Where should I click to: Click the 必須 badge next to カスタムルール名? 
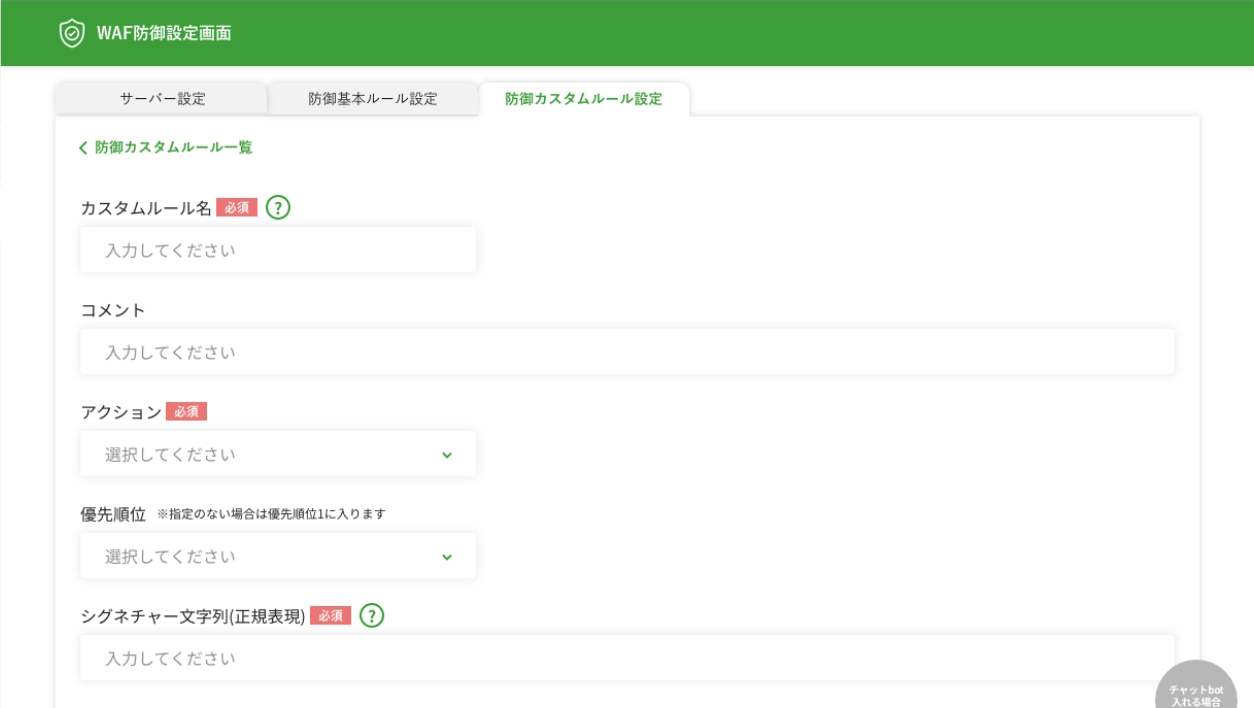coord(237,208)
